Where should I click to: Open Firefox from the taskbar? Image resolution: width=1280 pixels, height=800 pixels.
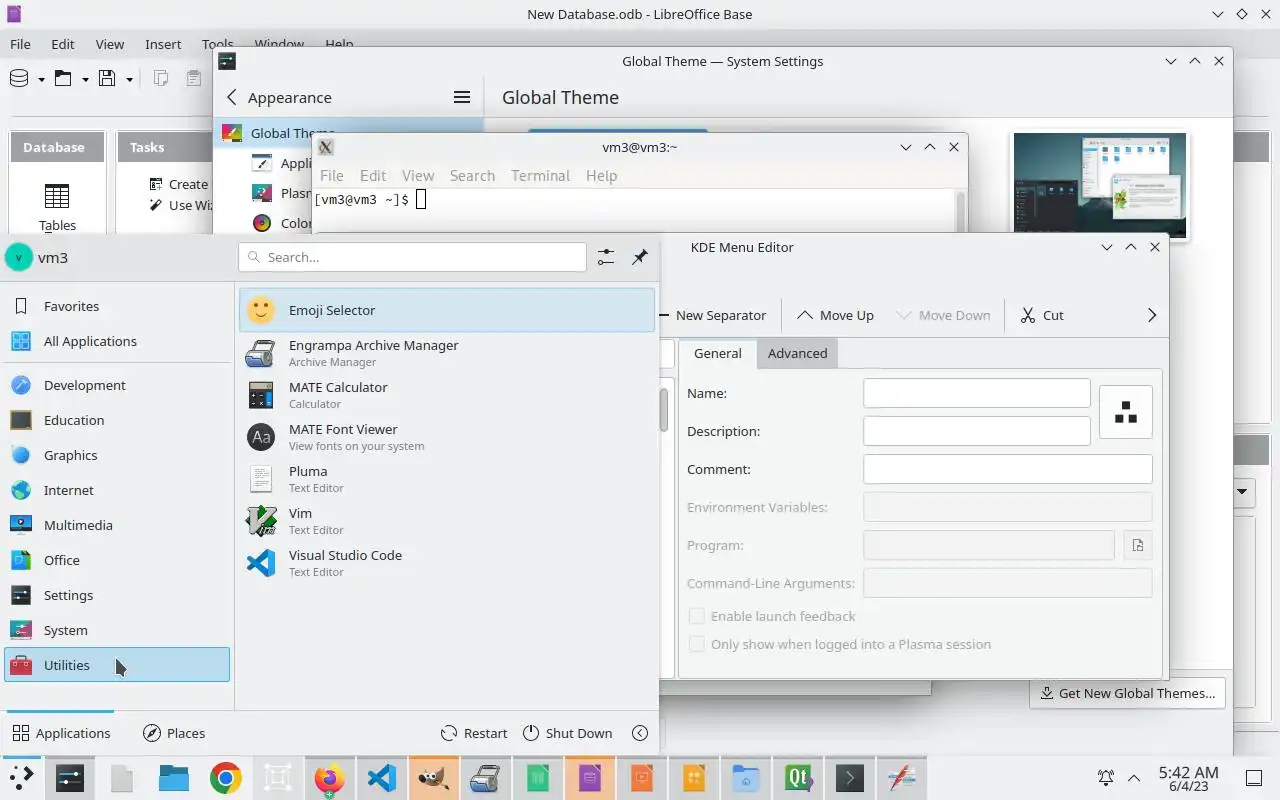coord(329,778)
